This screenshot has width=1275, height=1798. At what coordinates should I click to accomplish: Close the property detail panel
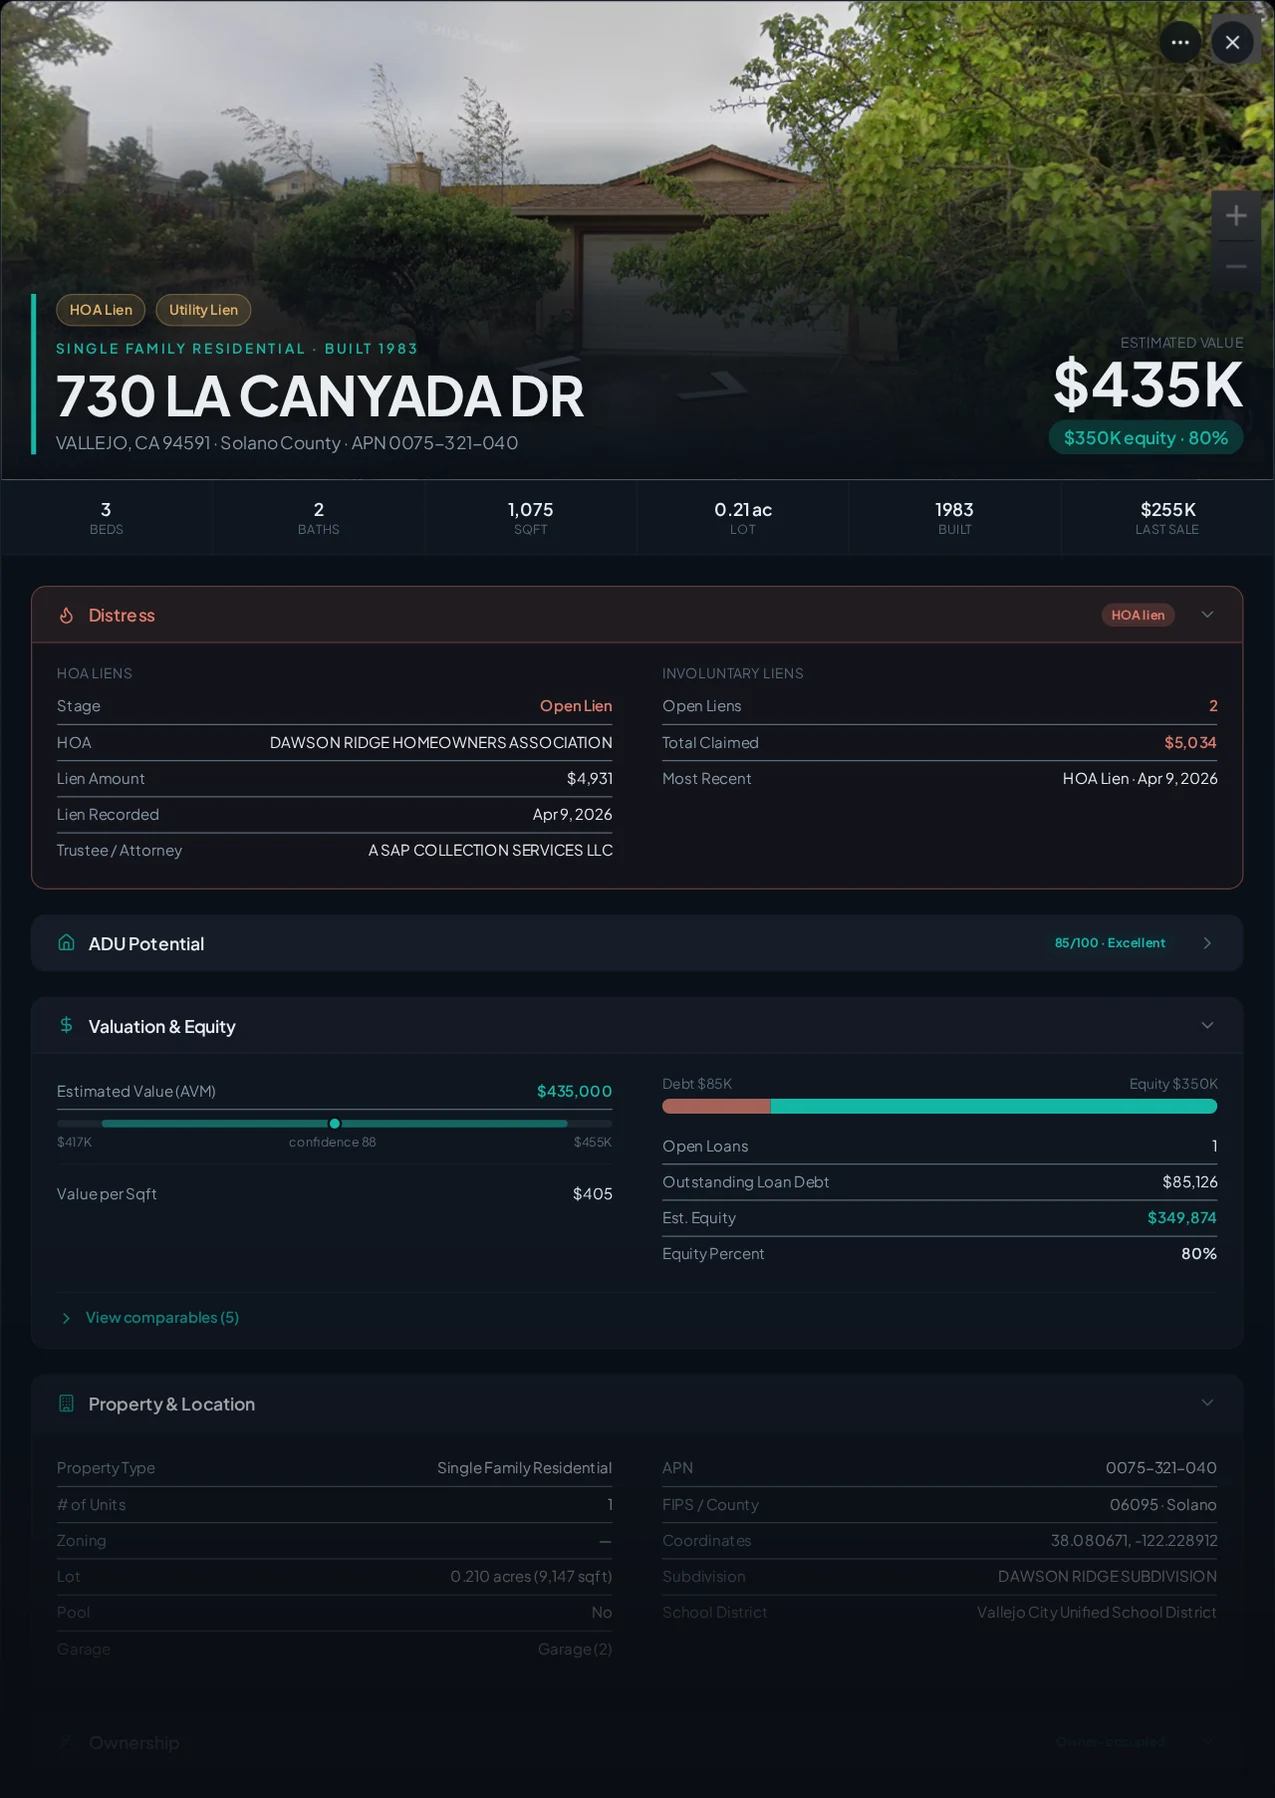1232,42
